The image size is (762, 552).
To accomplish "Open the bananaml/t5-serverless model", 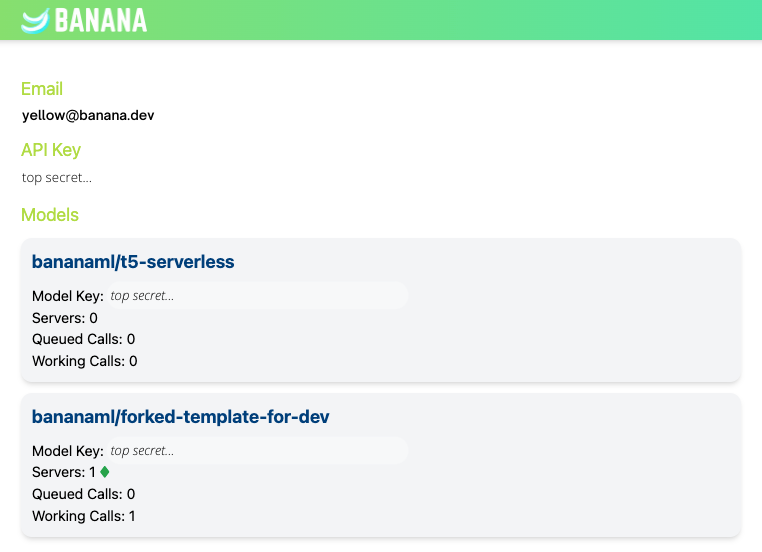I will tap(133, 262).
